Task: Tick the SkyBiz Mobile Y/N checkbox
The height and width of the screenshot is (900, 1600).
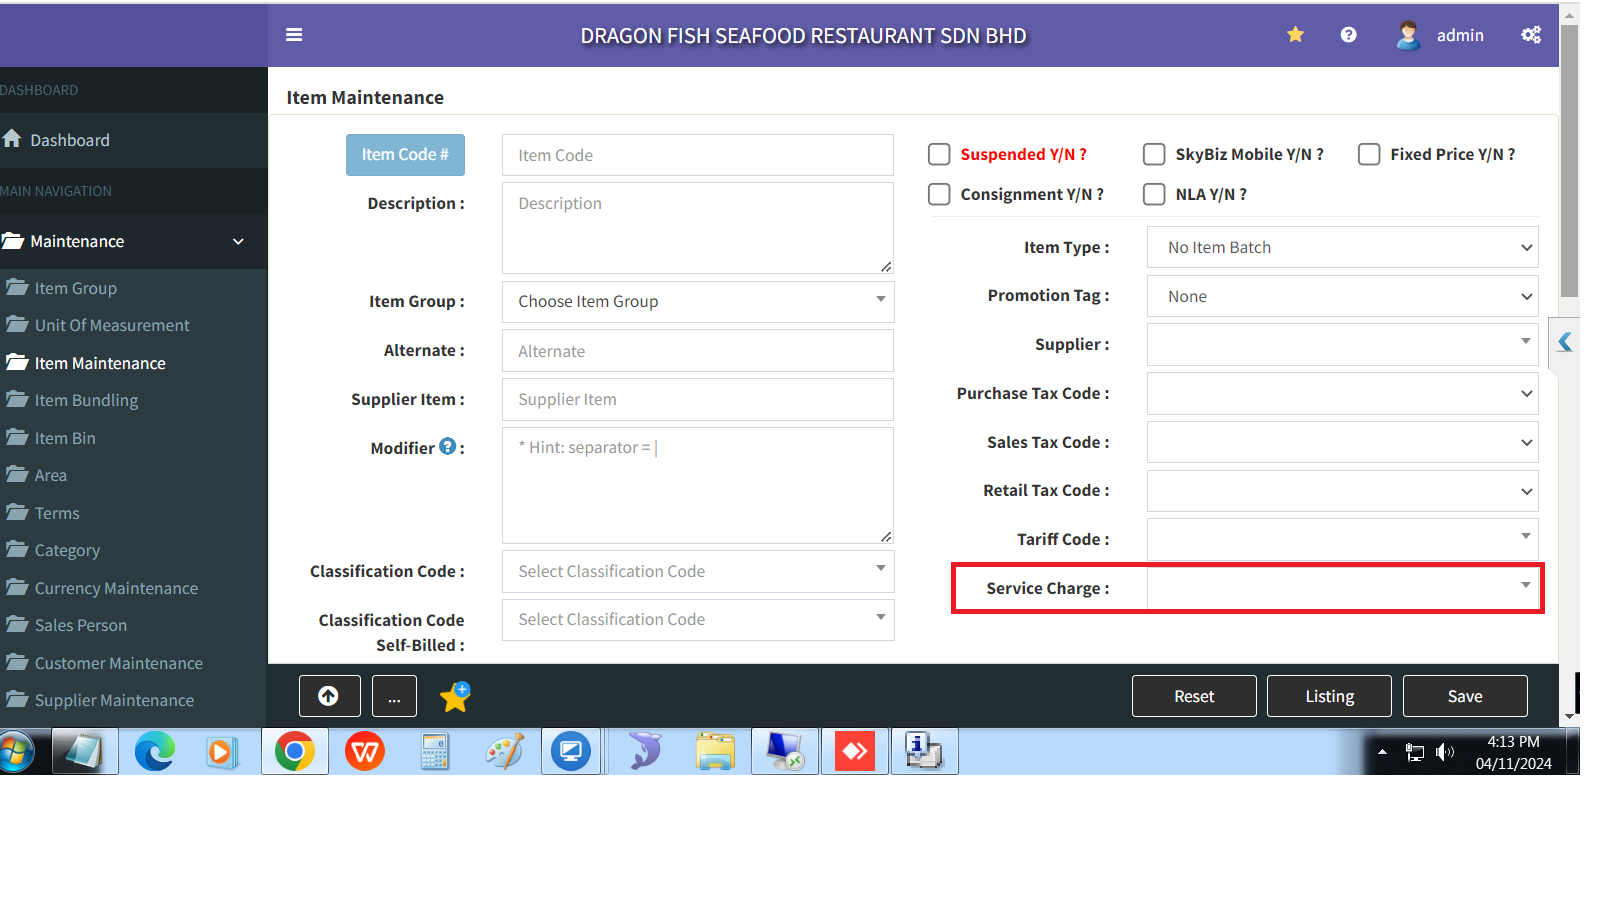Action: (1154, 154)
